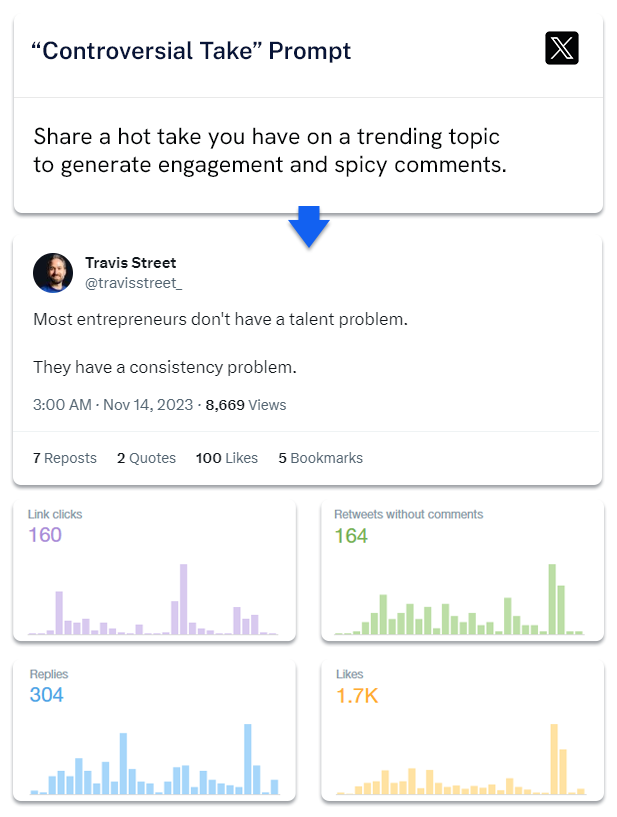Select the Likes 1.7K value
Screen dimensions: 617x817
pos(357,696)
